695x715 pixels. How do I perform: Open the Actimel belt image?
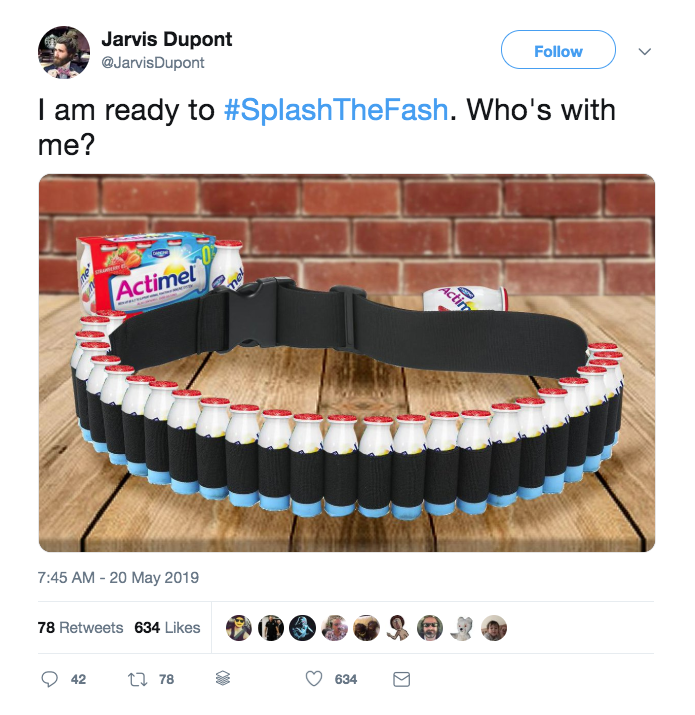[x=347, y=363]
